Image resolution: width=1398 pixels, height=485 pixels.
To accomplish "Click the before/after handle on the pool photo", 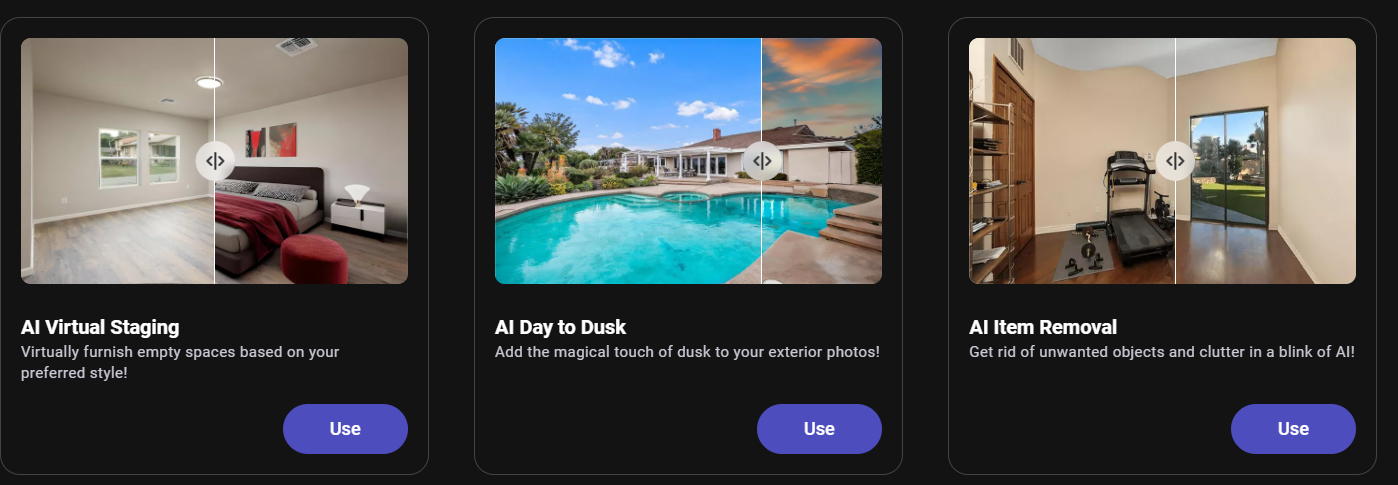I will coord(762,160).
